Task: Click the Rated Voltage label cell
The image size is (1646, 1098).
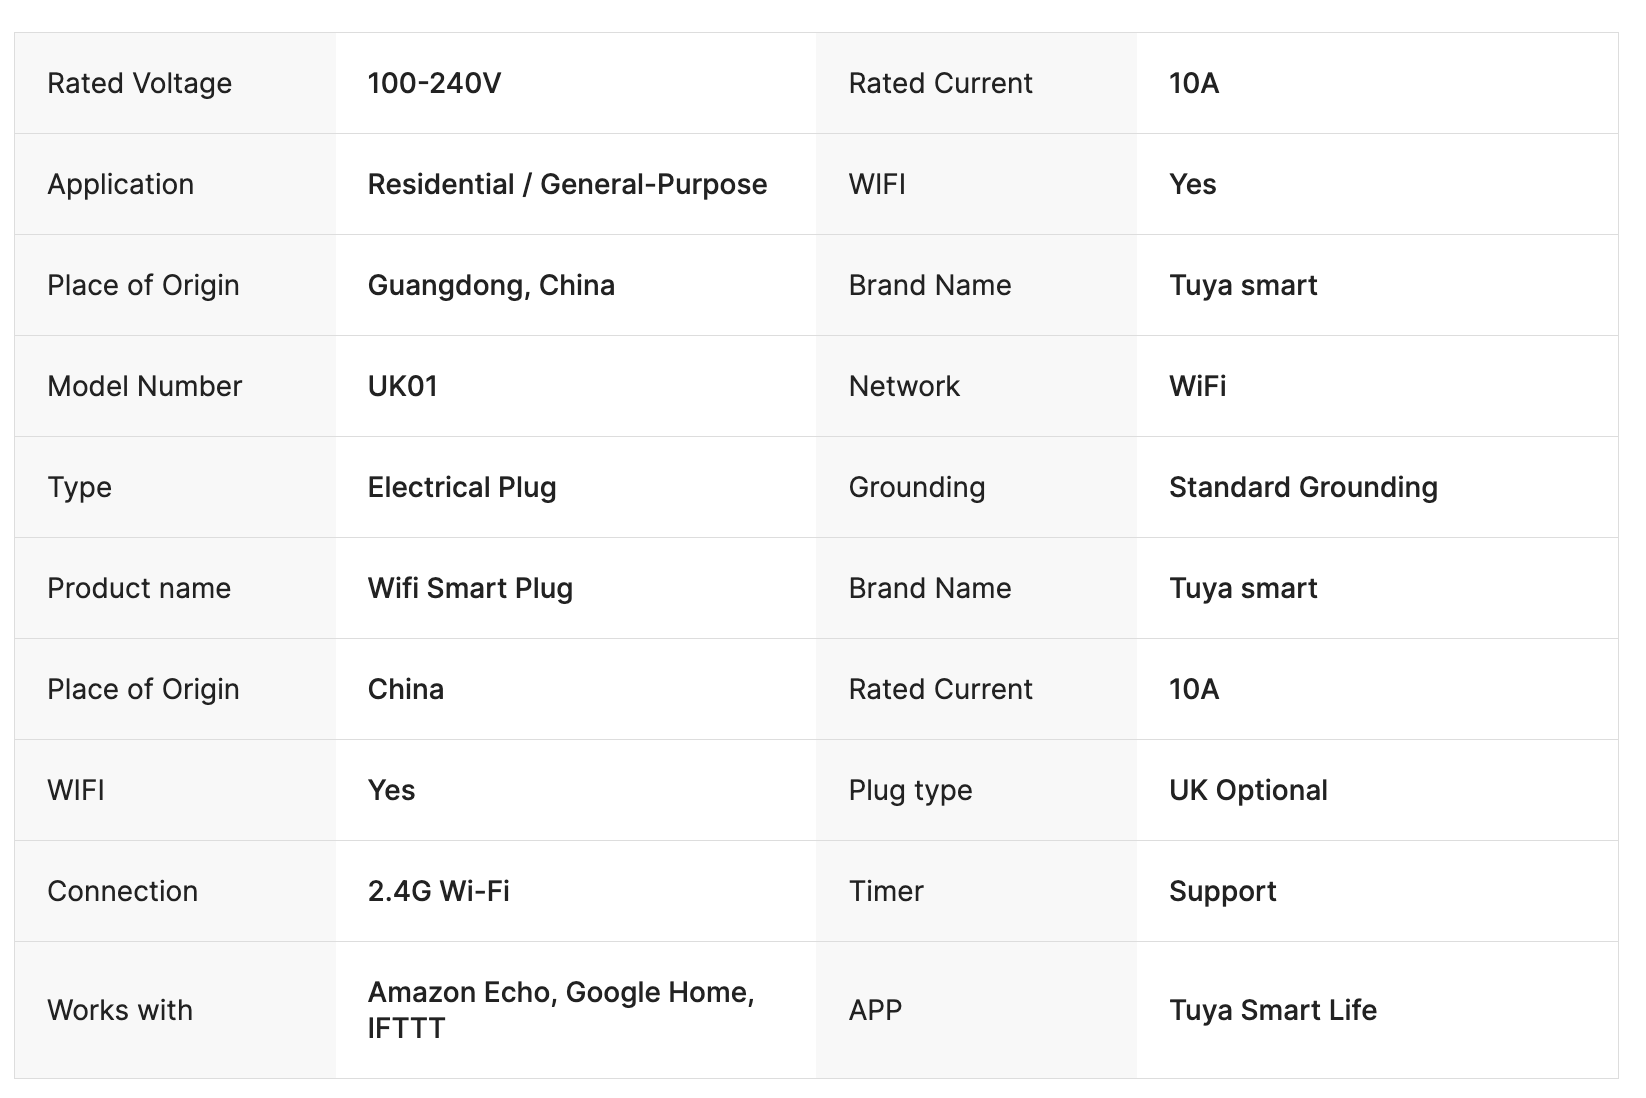Action: pyautogui.click(x=139, y=83)
